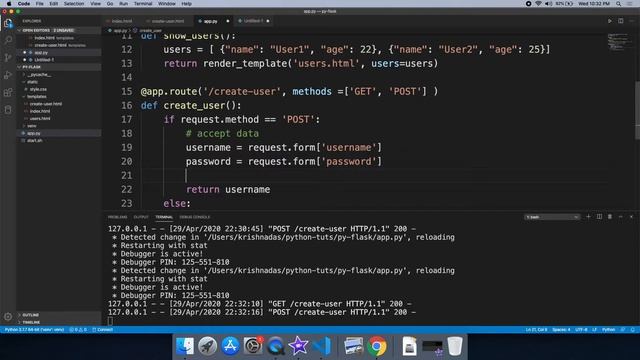Open Trash from the dock

tap(455, 346)
